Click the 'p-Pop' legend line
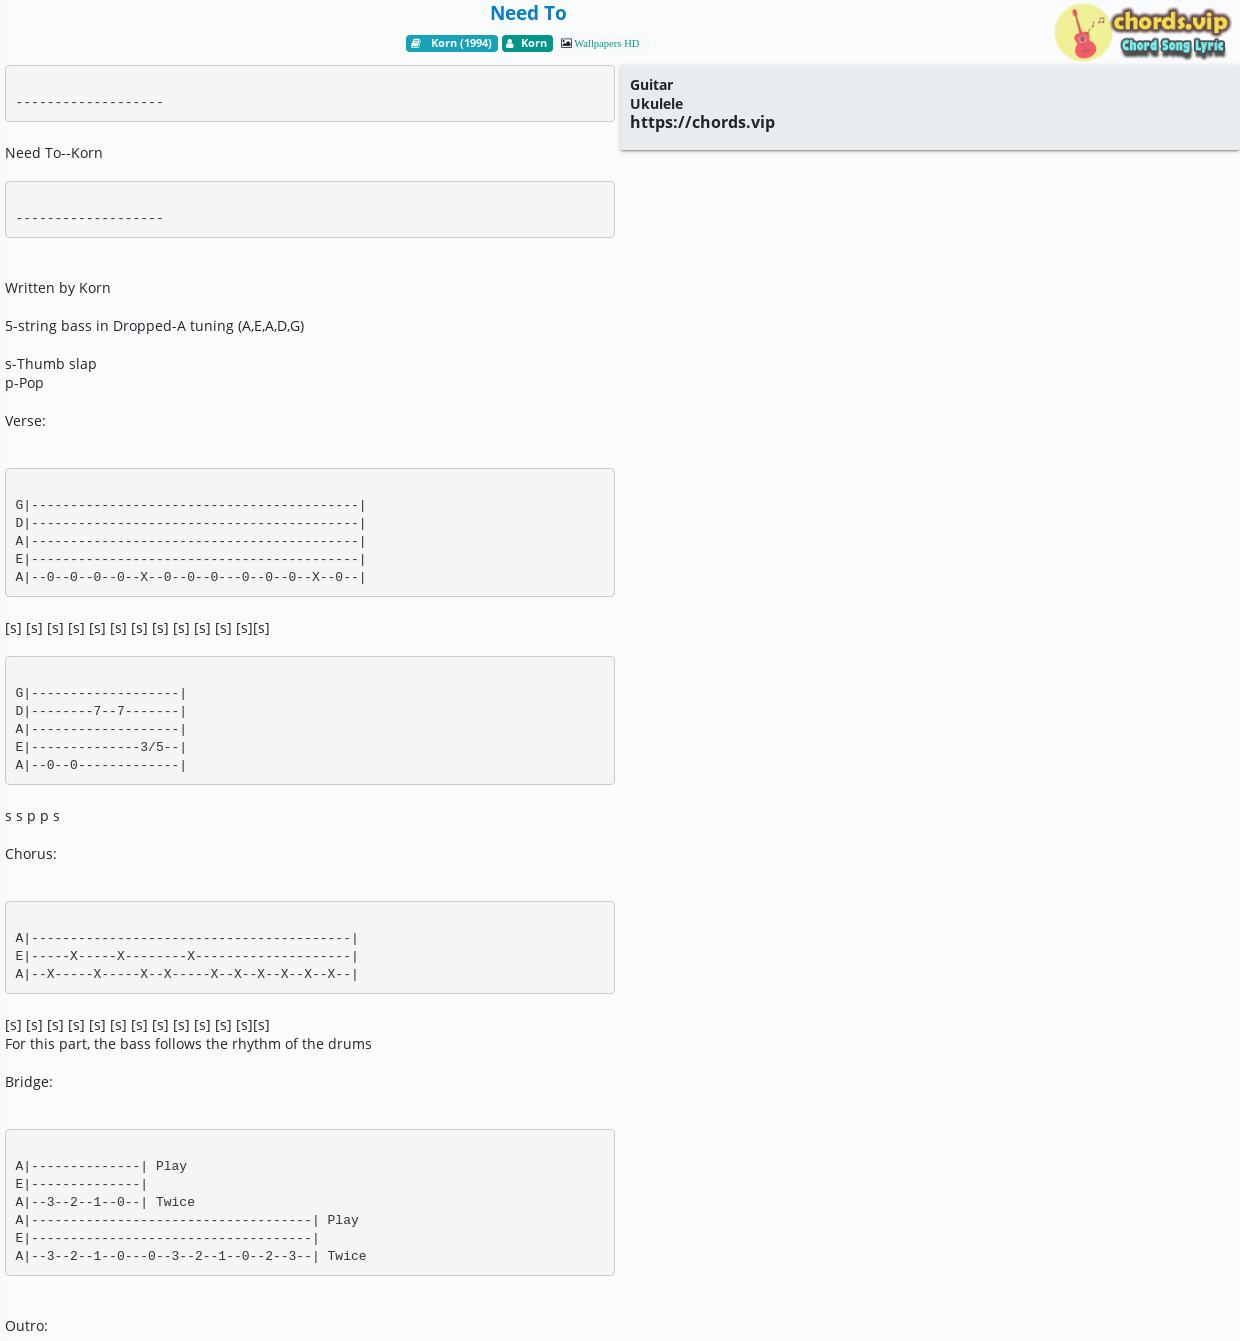The width and height of the screenshot is (1240, 1341). 24,383
